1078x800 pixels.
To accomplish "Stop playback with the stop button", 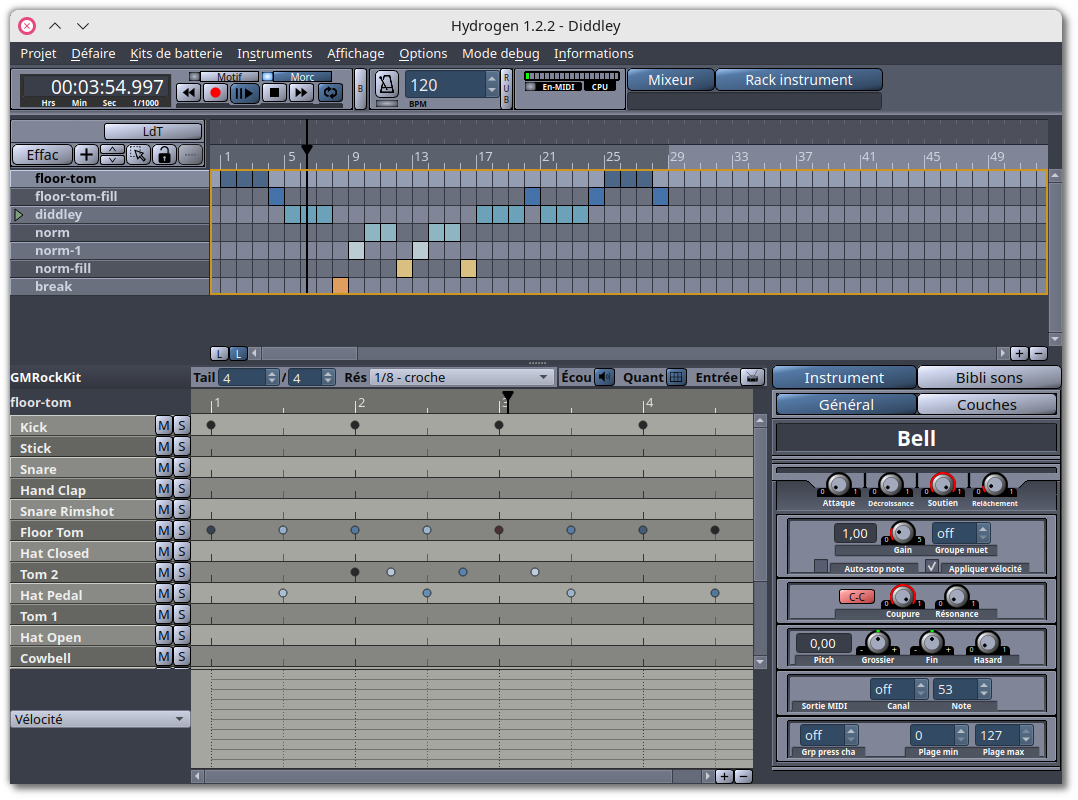I will point(274,93).
